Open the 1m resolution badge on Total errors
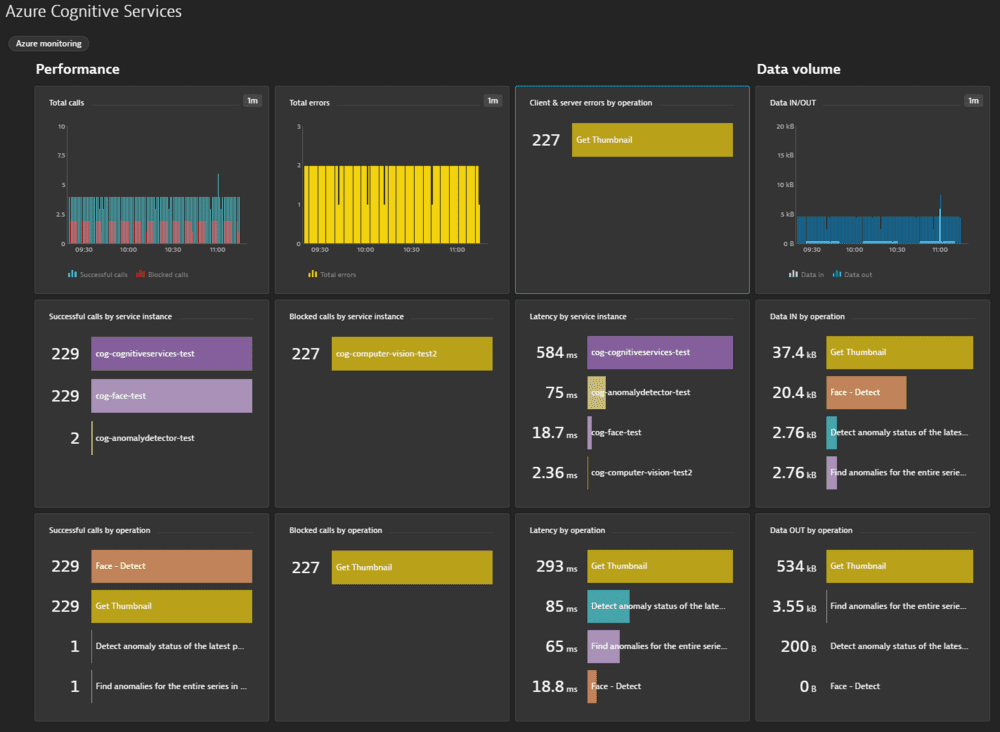Image resolution: width=1000 pixels, height=732 pixels. point(493,100)
